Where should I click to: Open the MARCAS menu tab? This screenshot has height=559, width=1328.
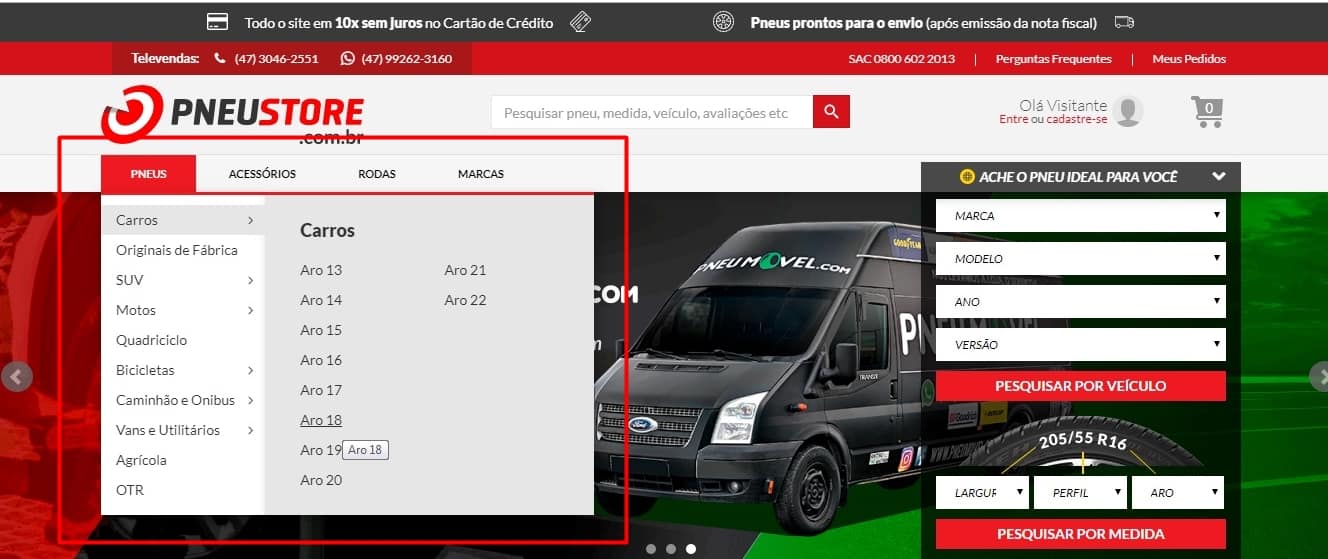pyautogui.click(x=481, y=174)
